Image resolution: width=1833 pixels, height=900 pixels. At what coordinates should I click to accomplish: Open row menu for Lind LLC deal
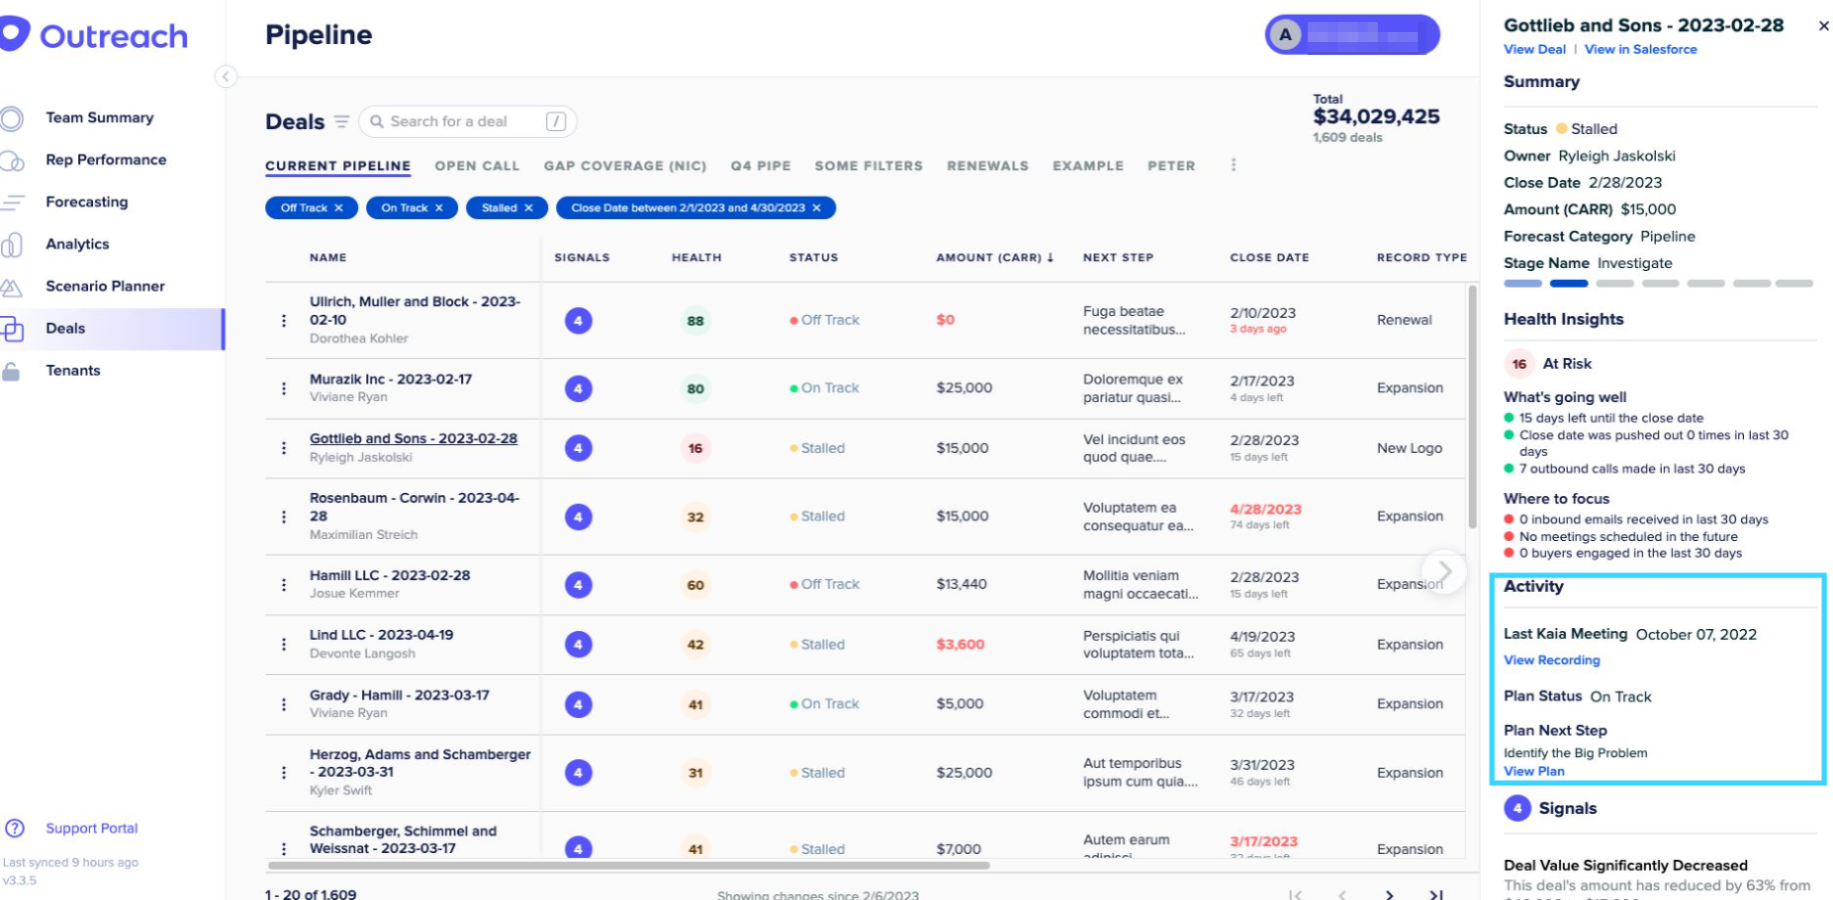[284, 644]
